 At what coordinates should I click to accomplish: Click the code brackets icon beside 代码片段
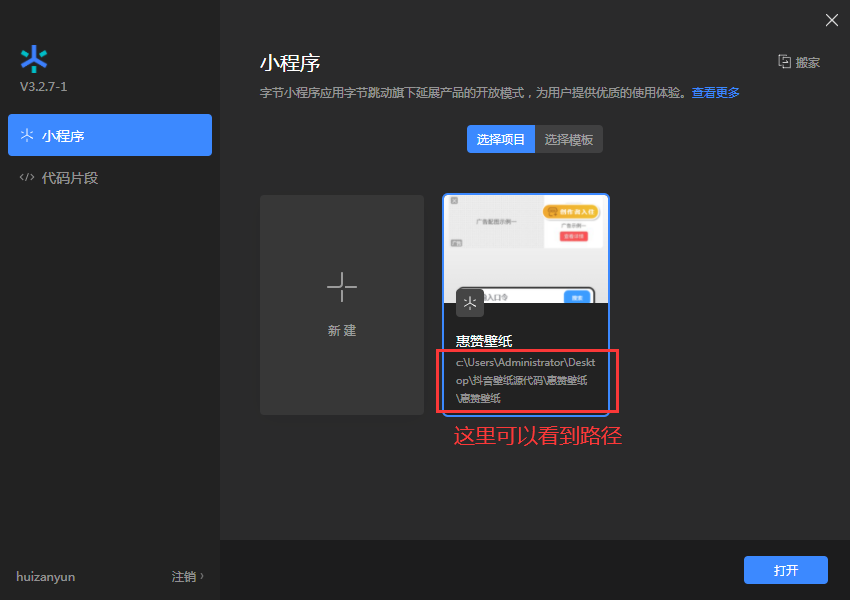coord(27,177)
